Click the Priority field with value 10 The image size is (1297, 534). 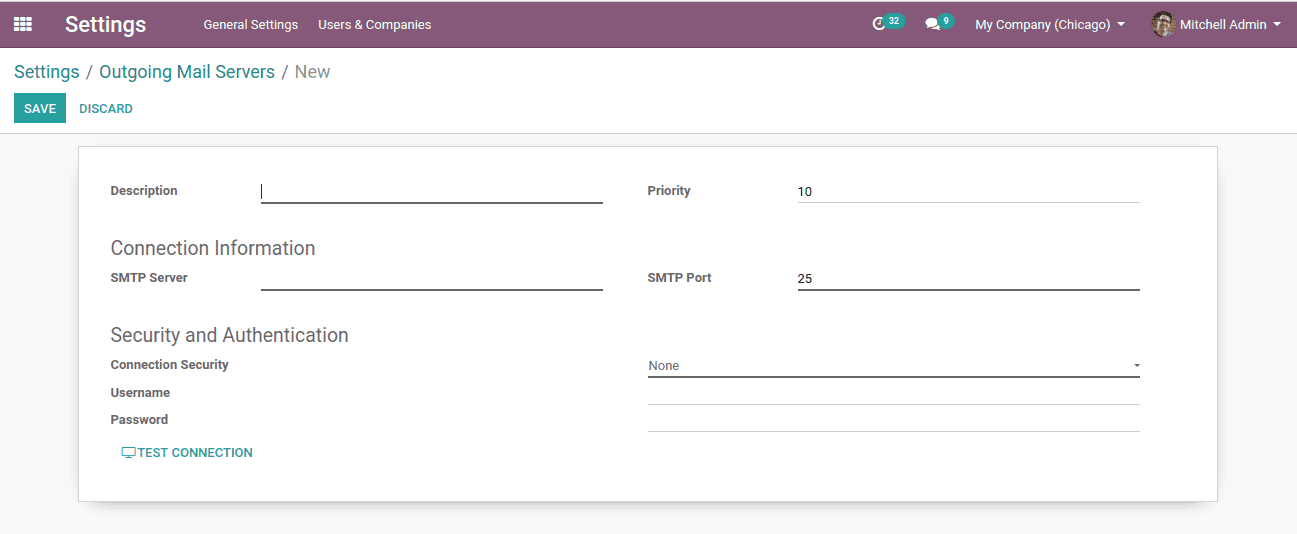tap(969, 192)
